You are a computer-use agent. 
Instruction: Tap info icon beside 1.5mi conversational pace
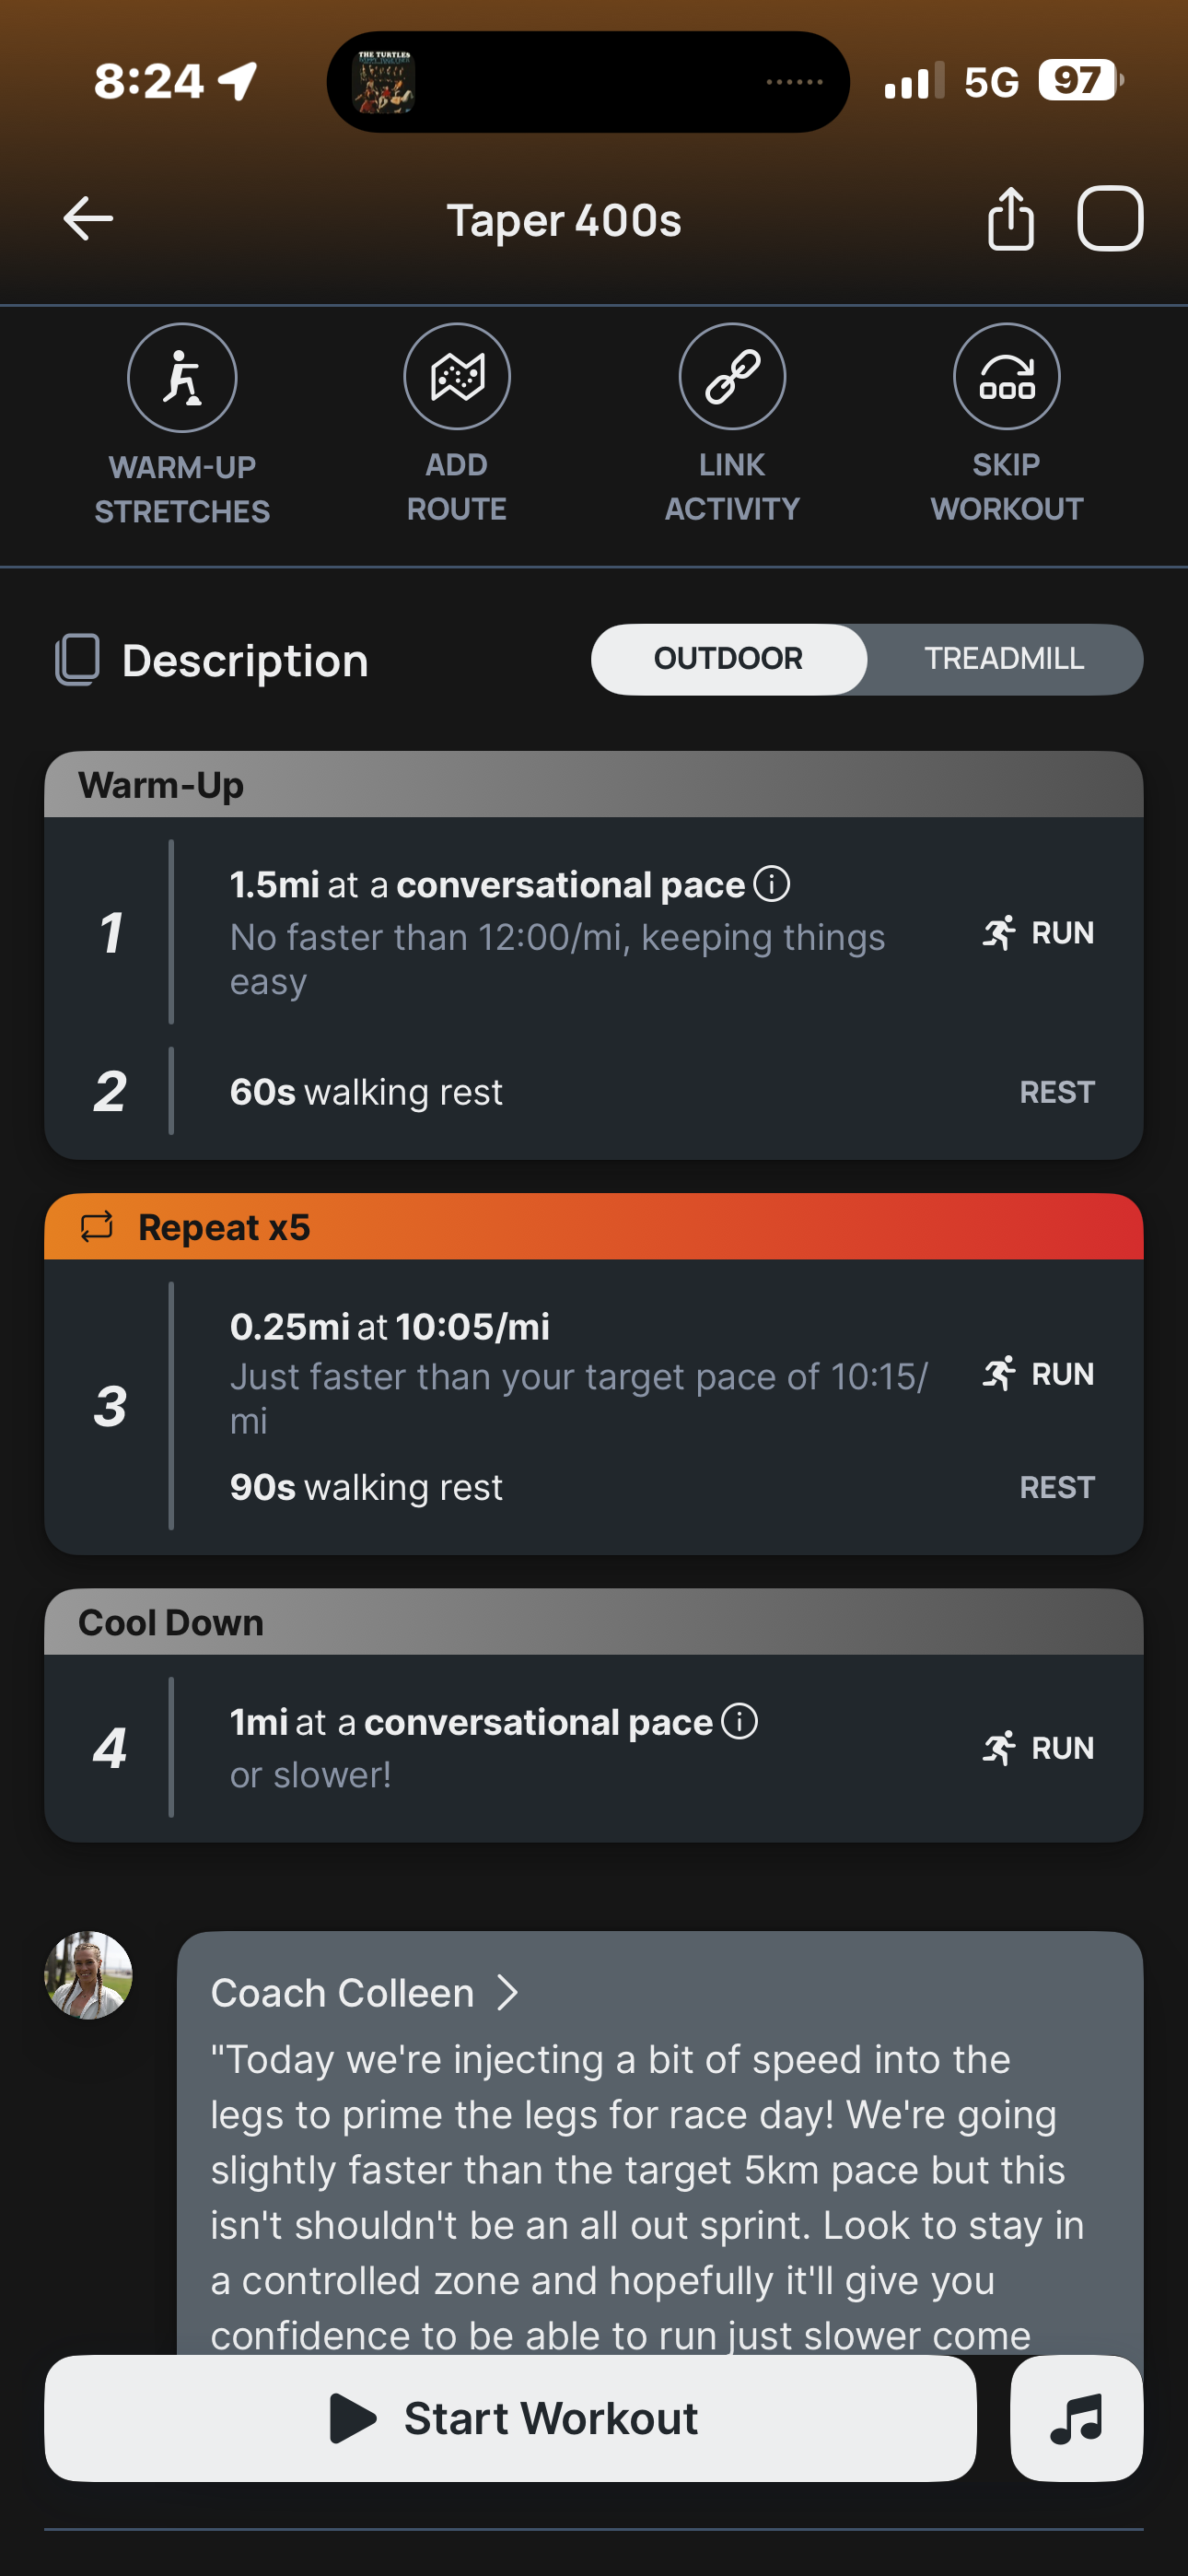[x=772, y=884]
